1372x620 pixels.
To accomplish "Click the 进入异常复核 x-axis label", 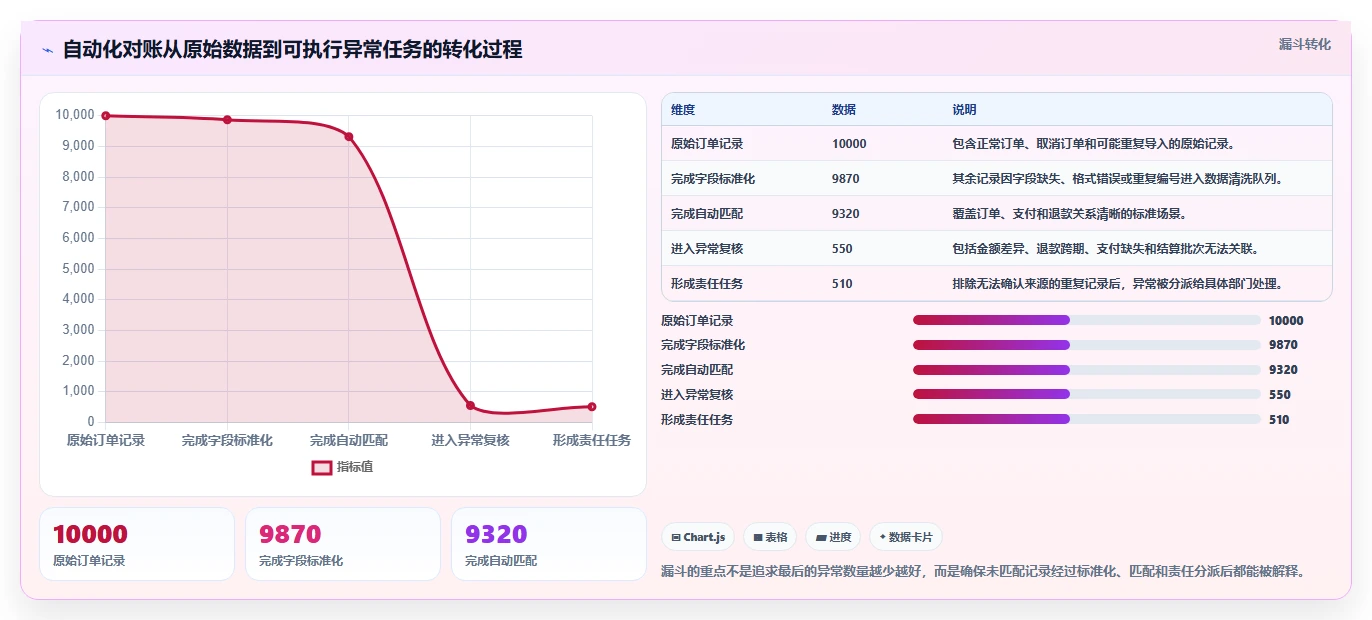I will coord(470,440).
